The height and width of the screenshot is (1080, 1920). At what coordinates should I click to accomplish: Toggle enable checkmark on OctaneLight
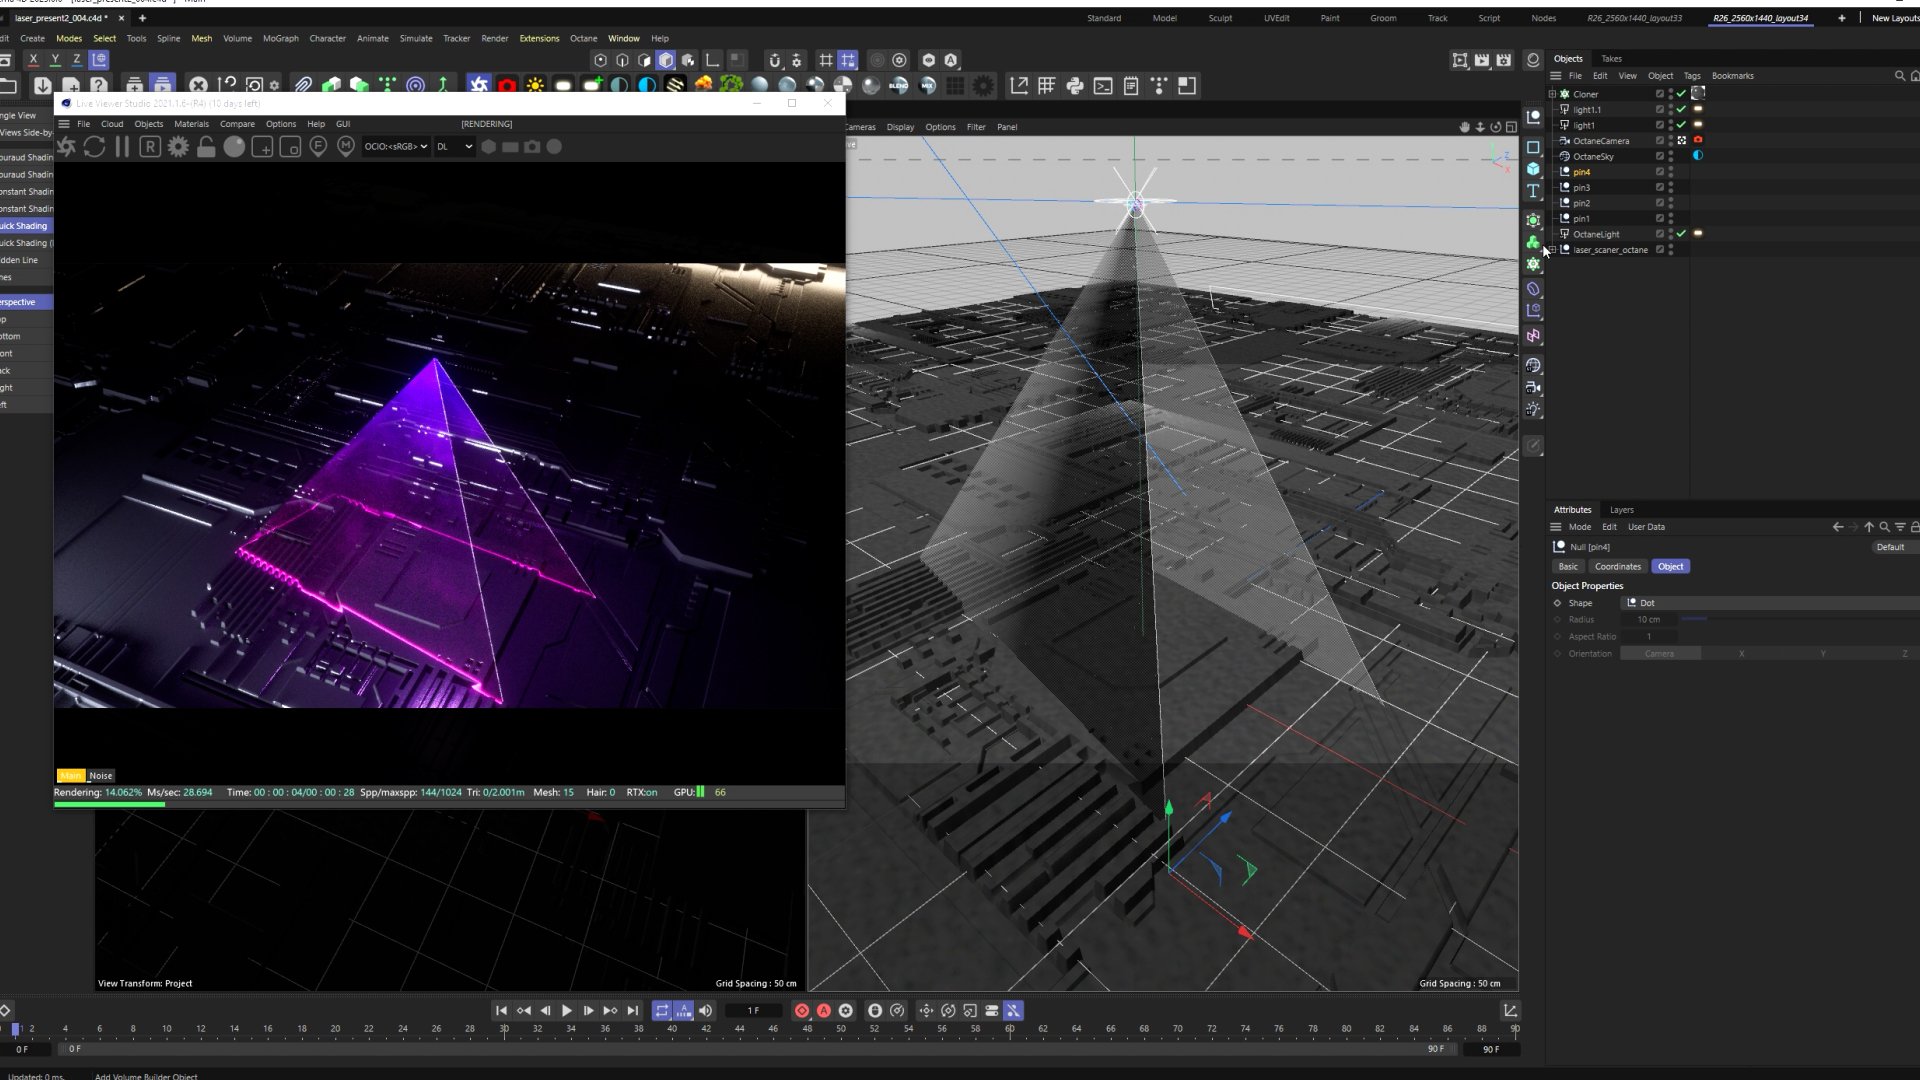tap(1681, 234)
